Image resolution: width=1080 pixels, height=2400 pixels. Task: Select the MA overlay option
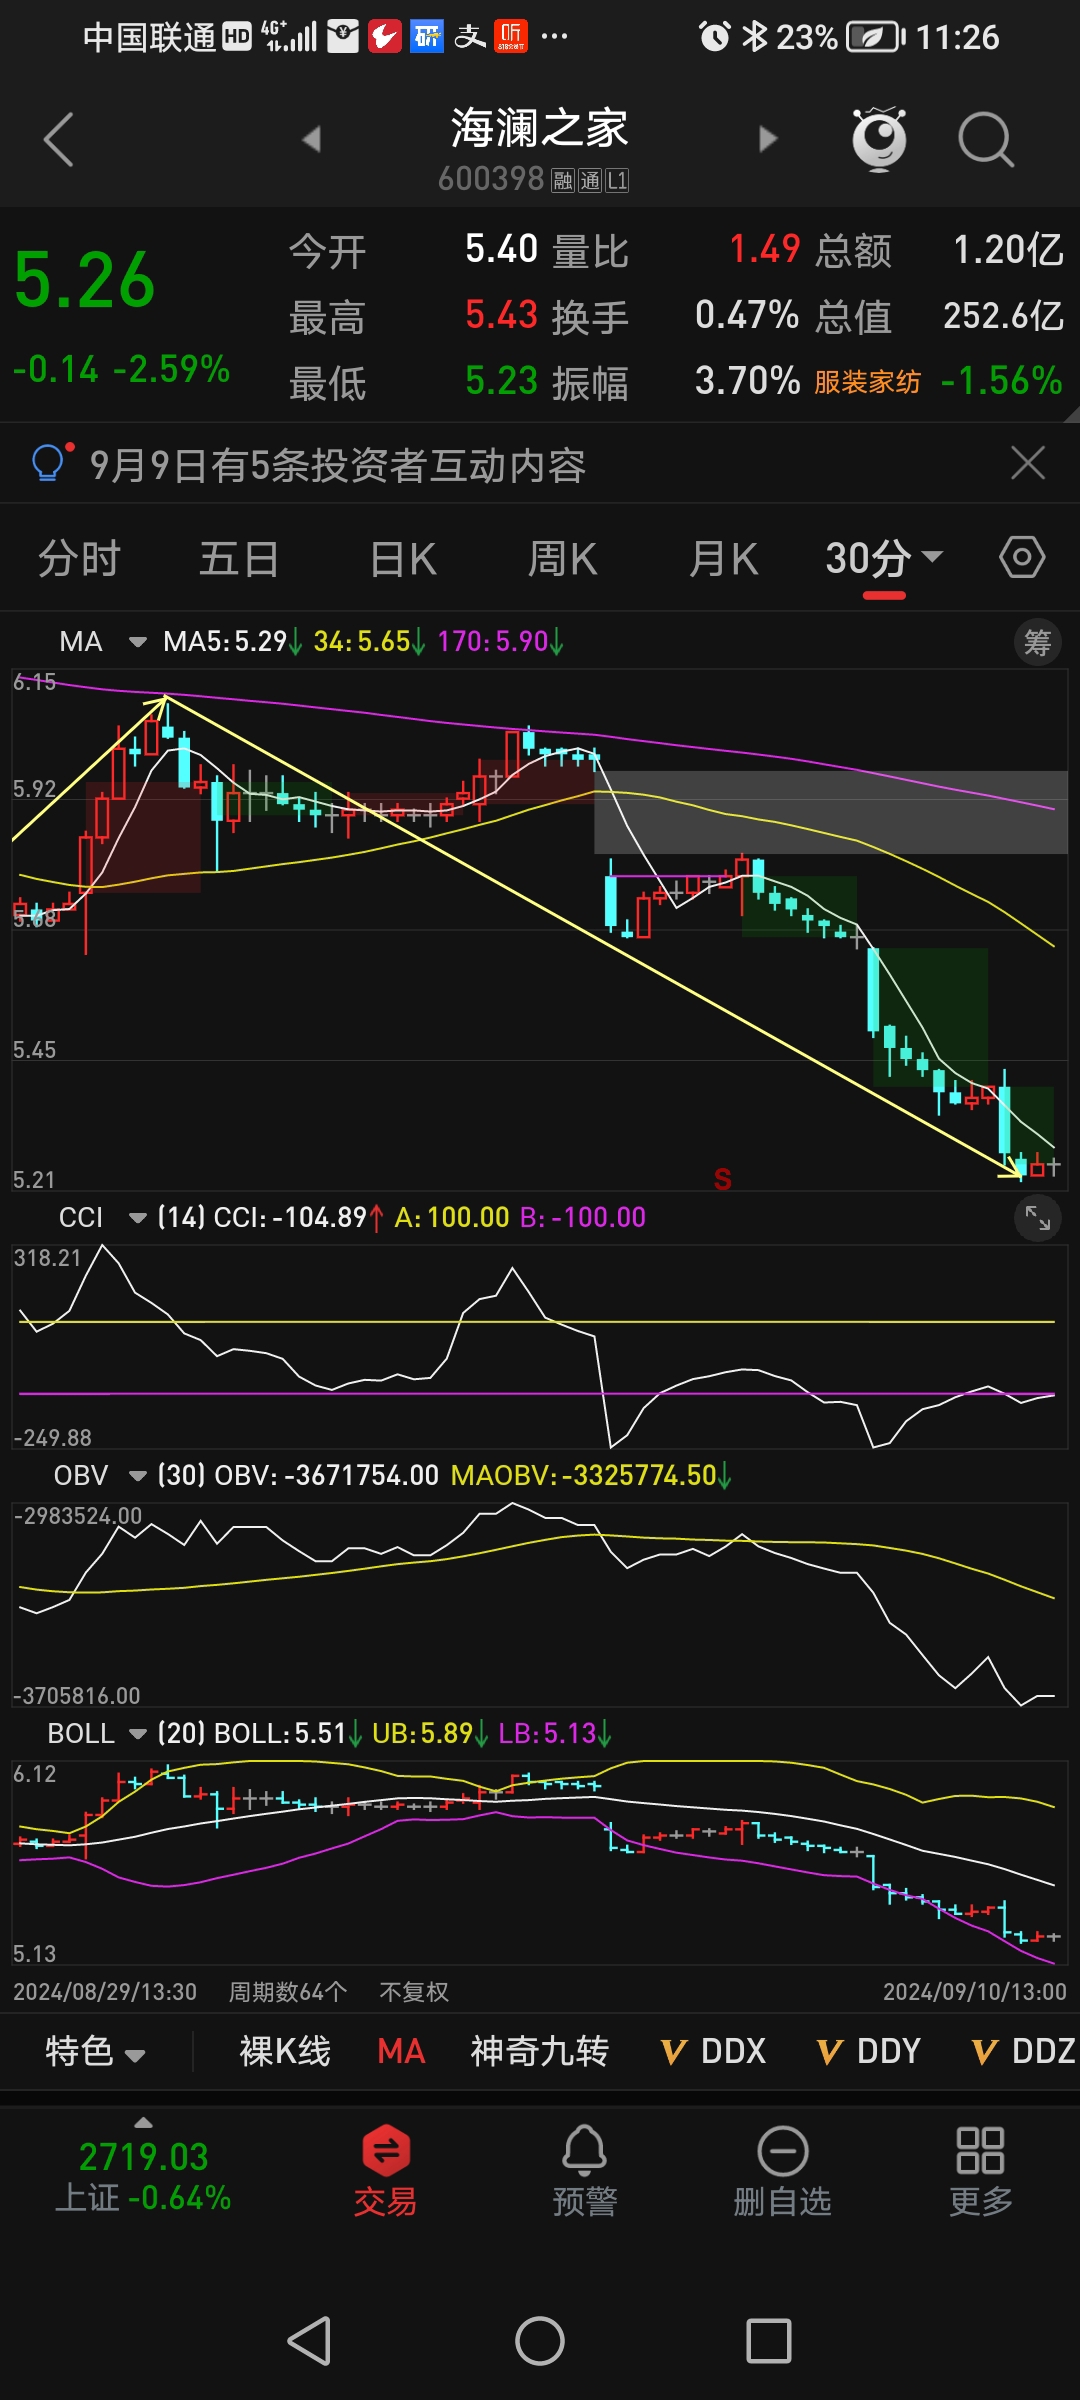point(401,2051)
